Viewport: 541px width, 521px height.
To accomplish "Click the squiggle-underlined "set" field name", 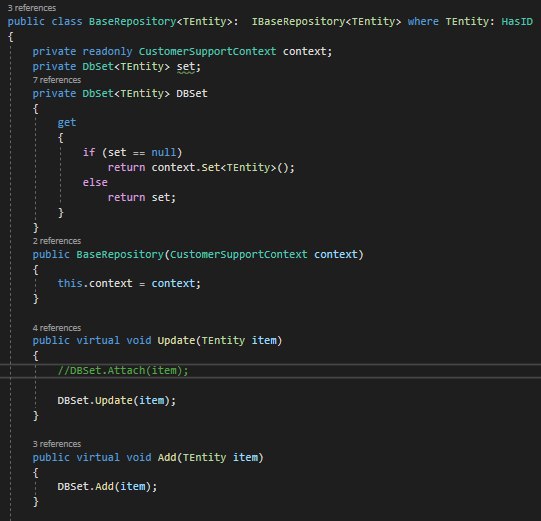I will click(x=186, y=67).
